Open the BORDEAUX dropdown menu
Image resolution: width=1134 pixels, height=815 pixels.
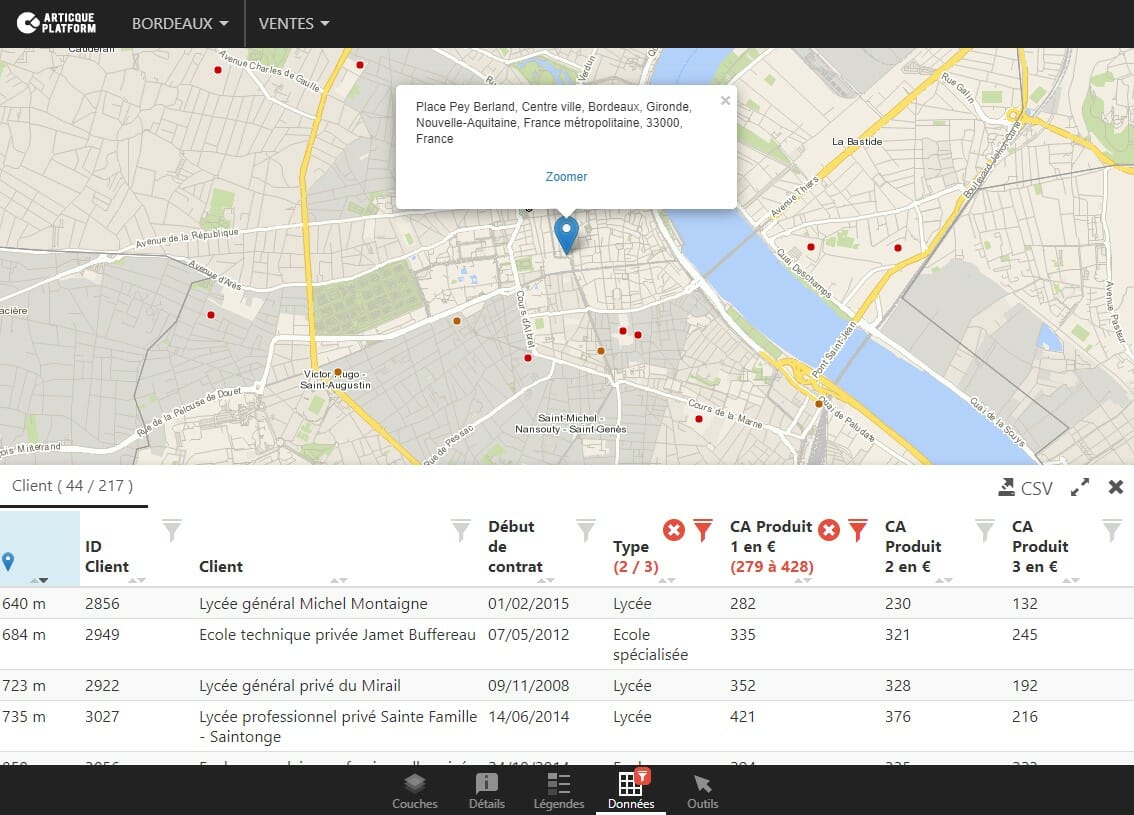(180, 24)
